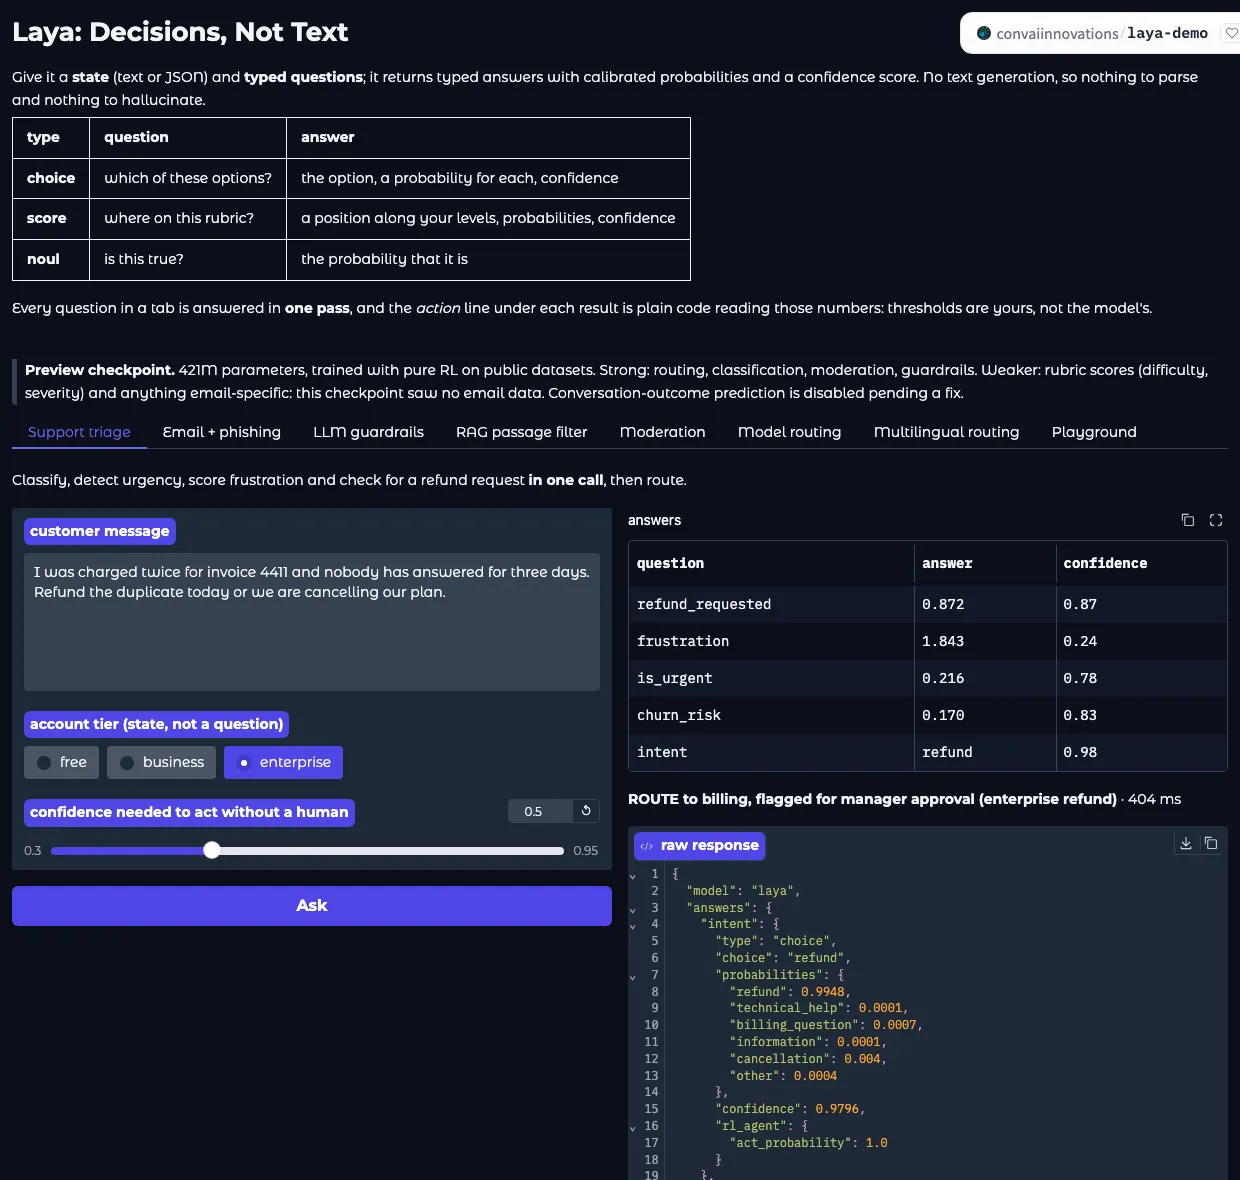Select the churn_risk question cell
Image resolution: width=1240 pixels, height=1180 pixels.
tap(771, 715)
